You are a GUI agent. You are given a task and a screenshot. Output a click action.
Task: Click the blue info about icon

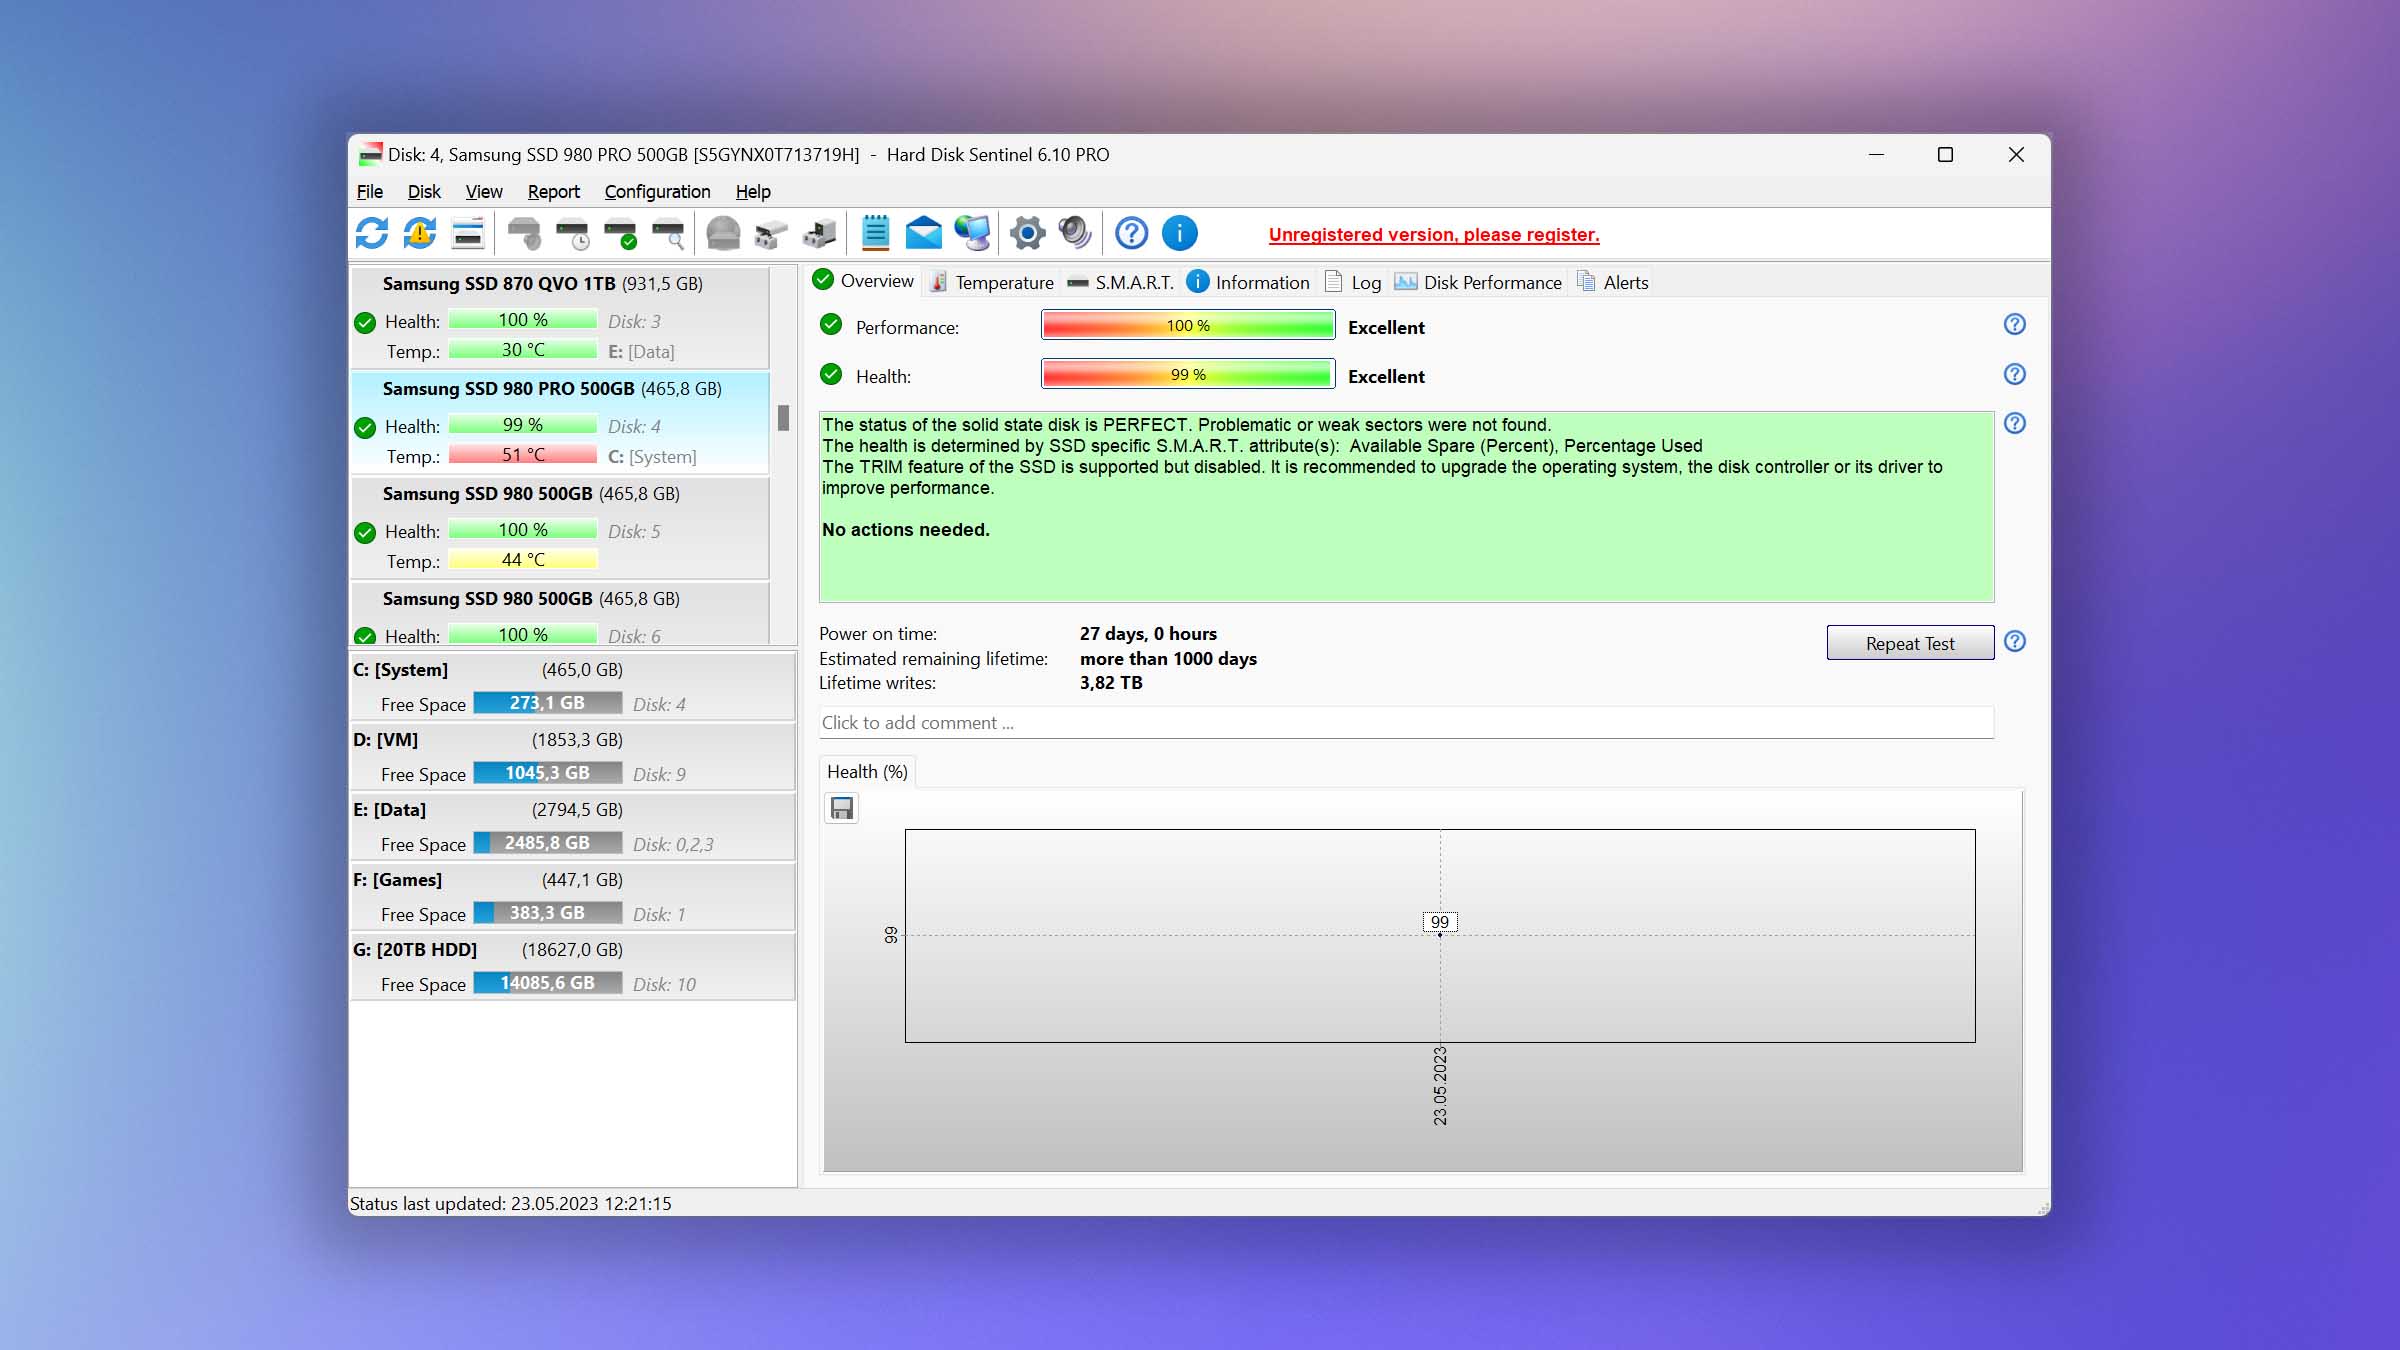[x=1180, y=234]
